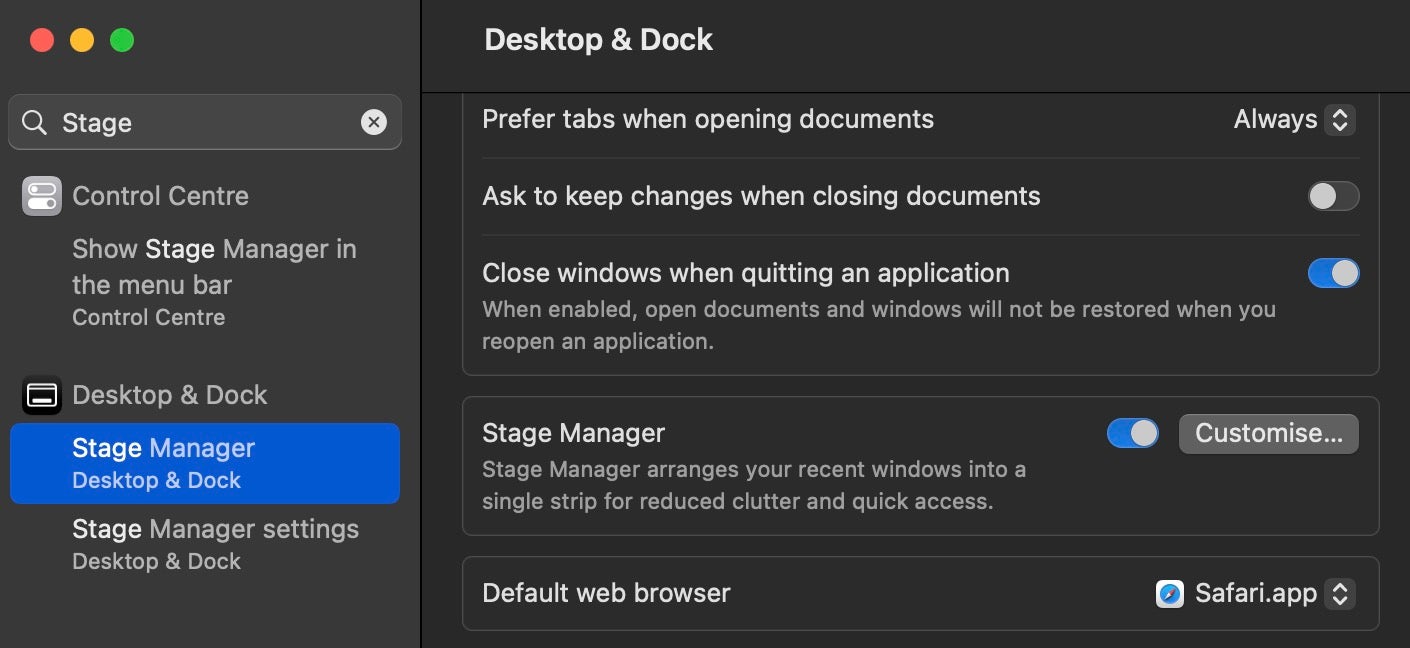Image resolution: width=1410 pixels, height=648 pixels.
Task: Select the Desktop & Dock heading in the sidebar
Action: [170, 395]
